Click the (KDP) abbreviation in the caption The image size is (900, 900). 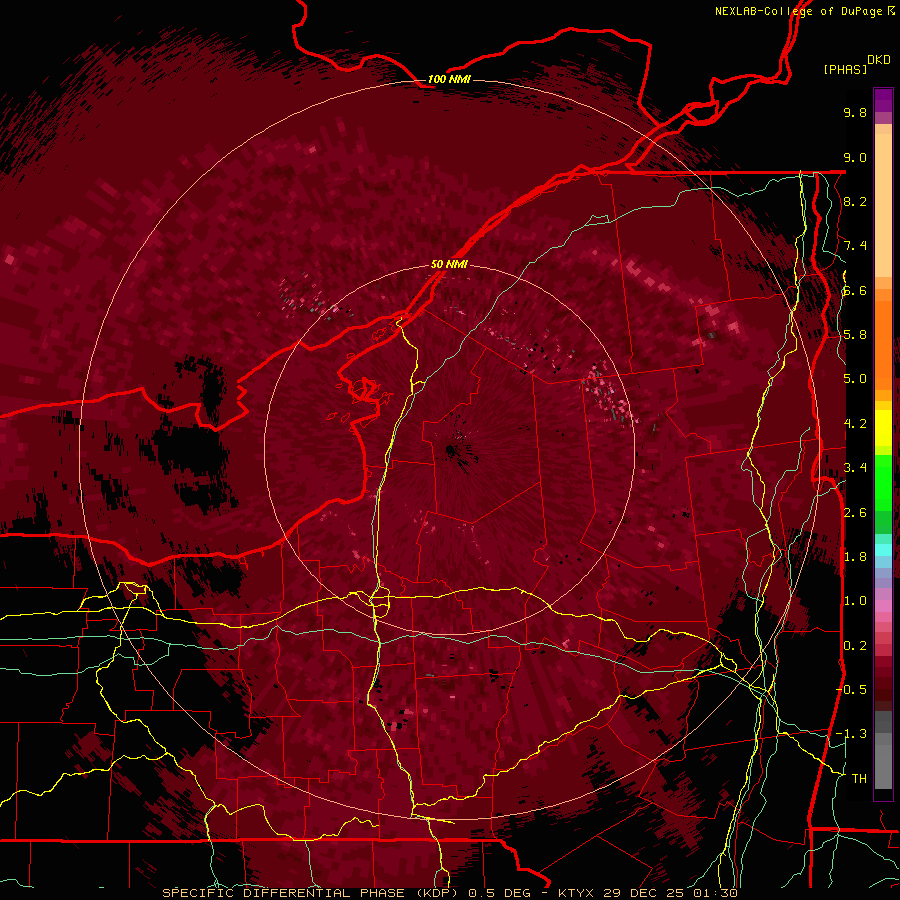[437, 893]
